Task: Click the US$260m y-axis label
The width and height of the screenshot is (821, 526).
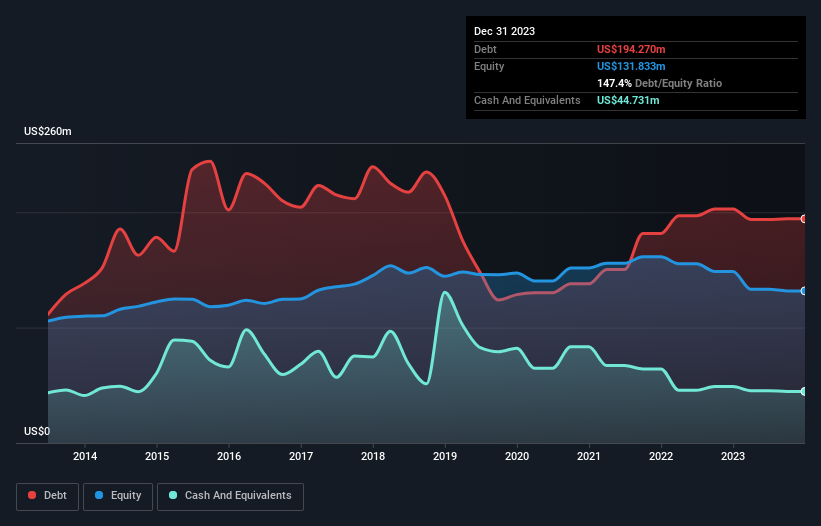Action: [48, 131]
